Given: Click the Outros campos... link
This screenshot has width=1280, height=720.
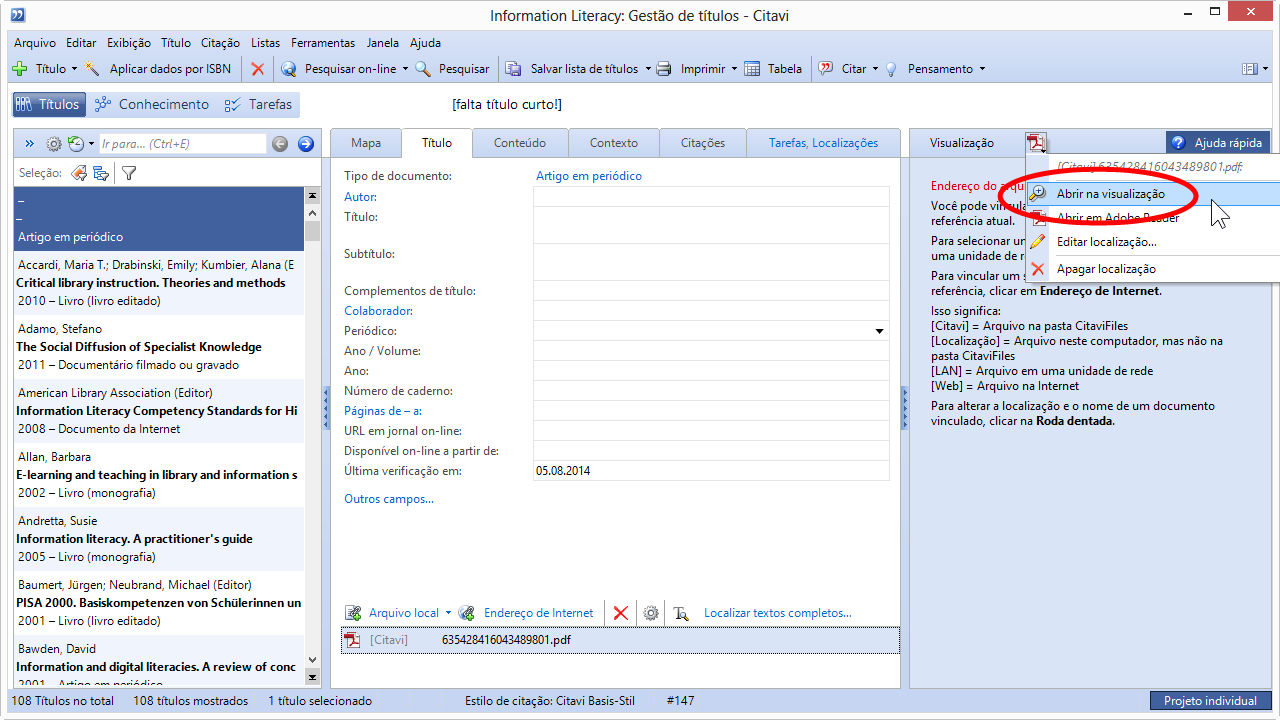Looking at the screenshot, I should click(389, 499).
